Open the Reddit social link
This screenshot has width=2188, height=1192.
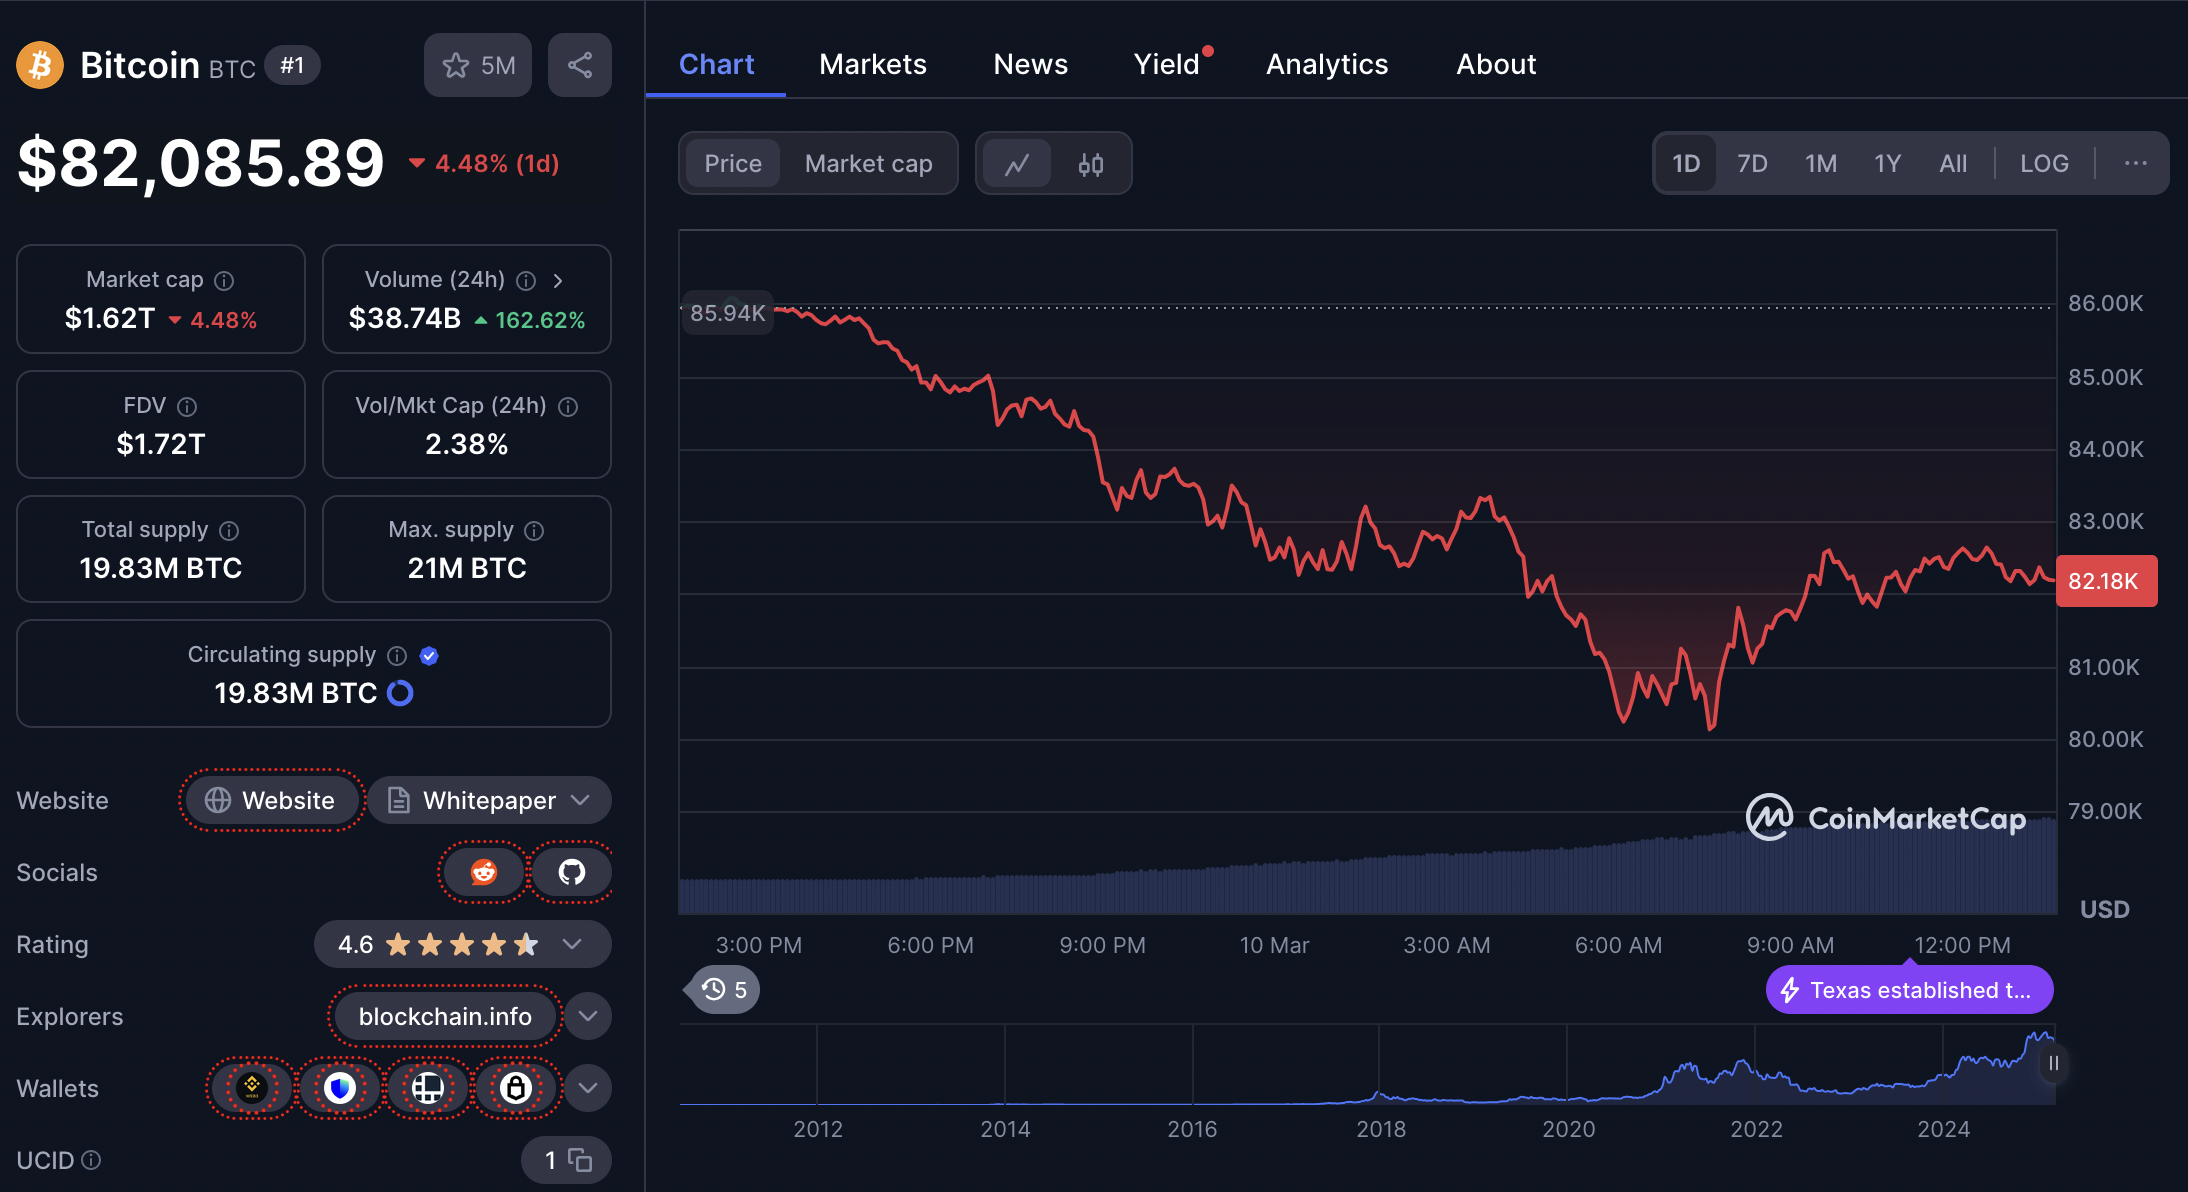pos(484,872)
